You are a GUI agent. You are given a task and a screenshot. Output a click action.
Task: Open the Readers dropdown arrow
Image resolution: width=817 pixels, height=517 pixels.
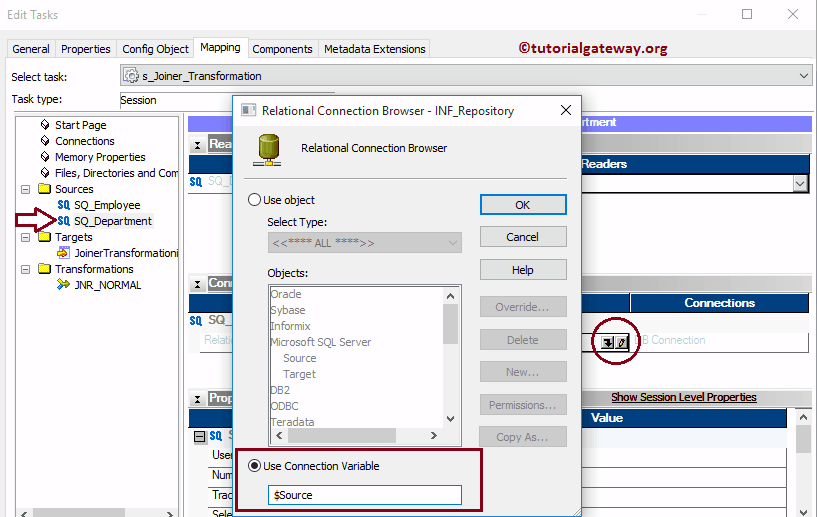point(800,183)
